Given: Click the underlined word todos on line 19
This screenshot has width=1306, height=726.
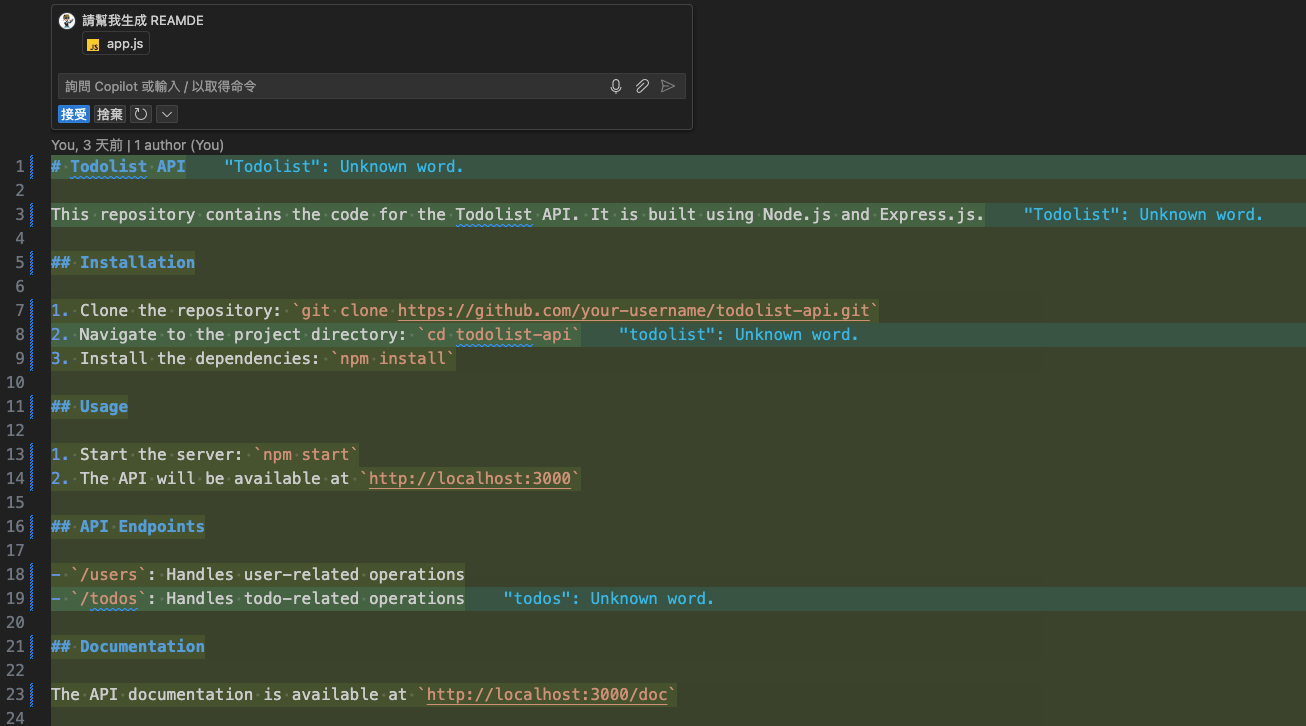Looking at the screenshot, I should pyautogui.click(x=109, y=599).
